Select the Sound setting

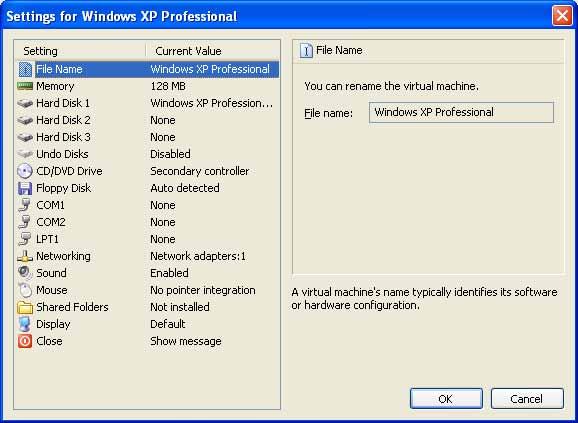51,273
